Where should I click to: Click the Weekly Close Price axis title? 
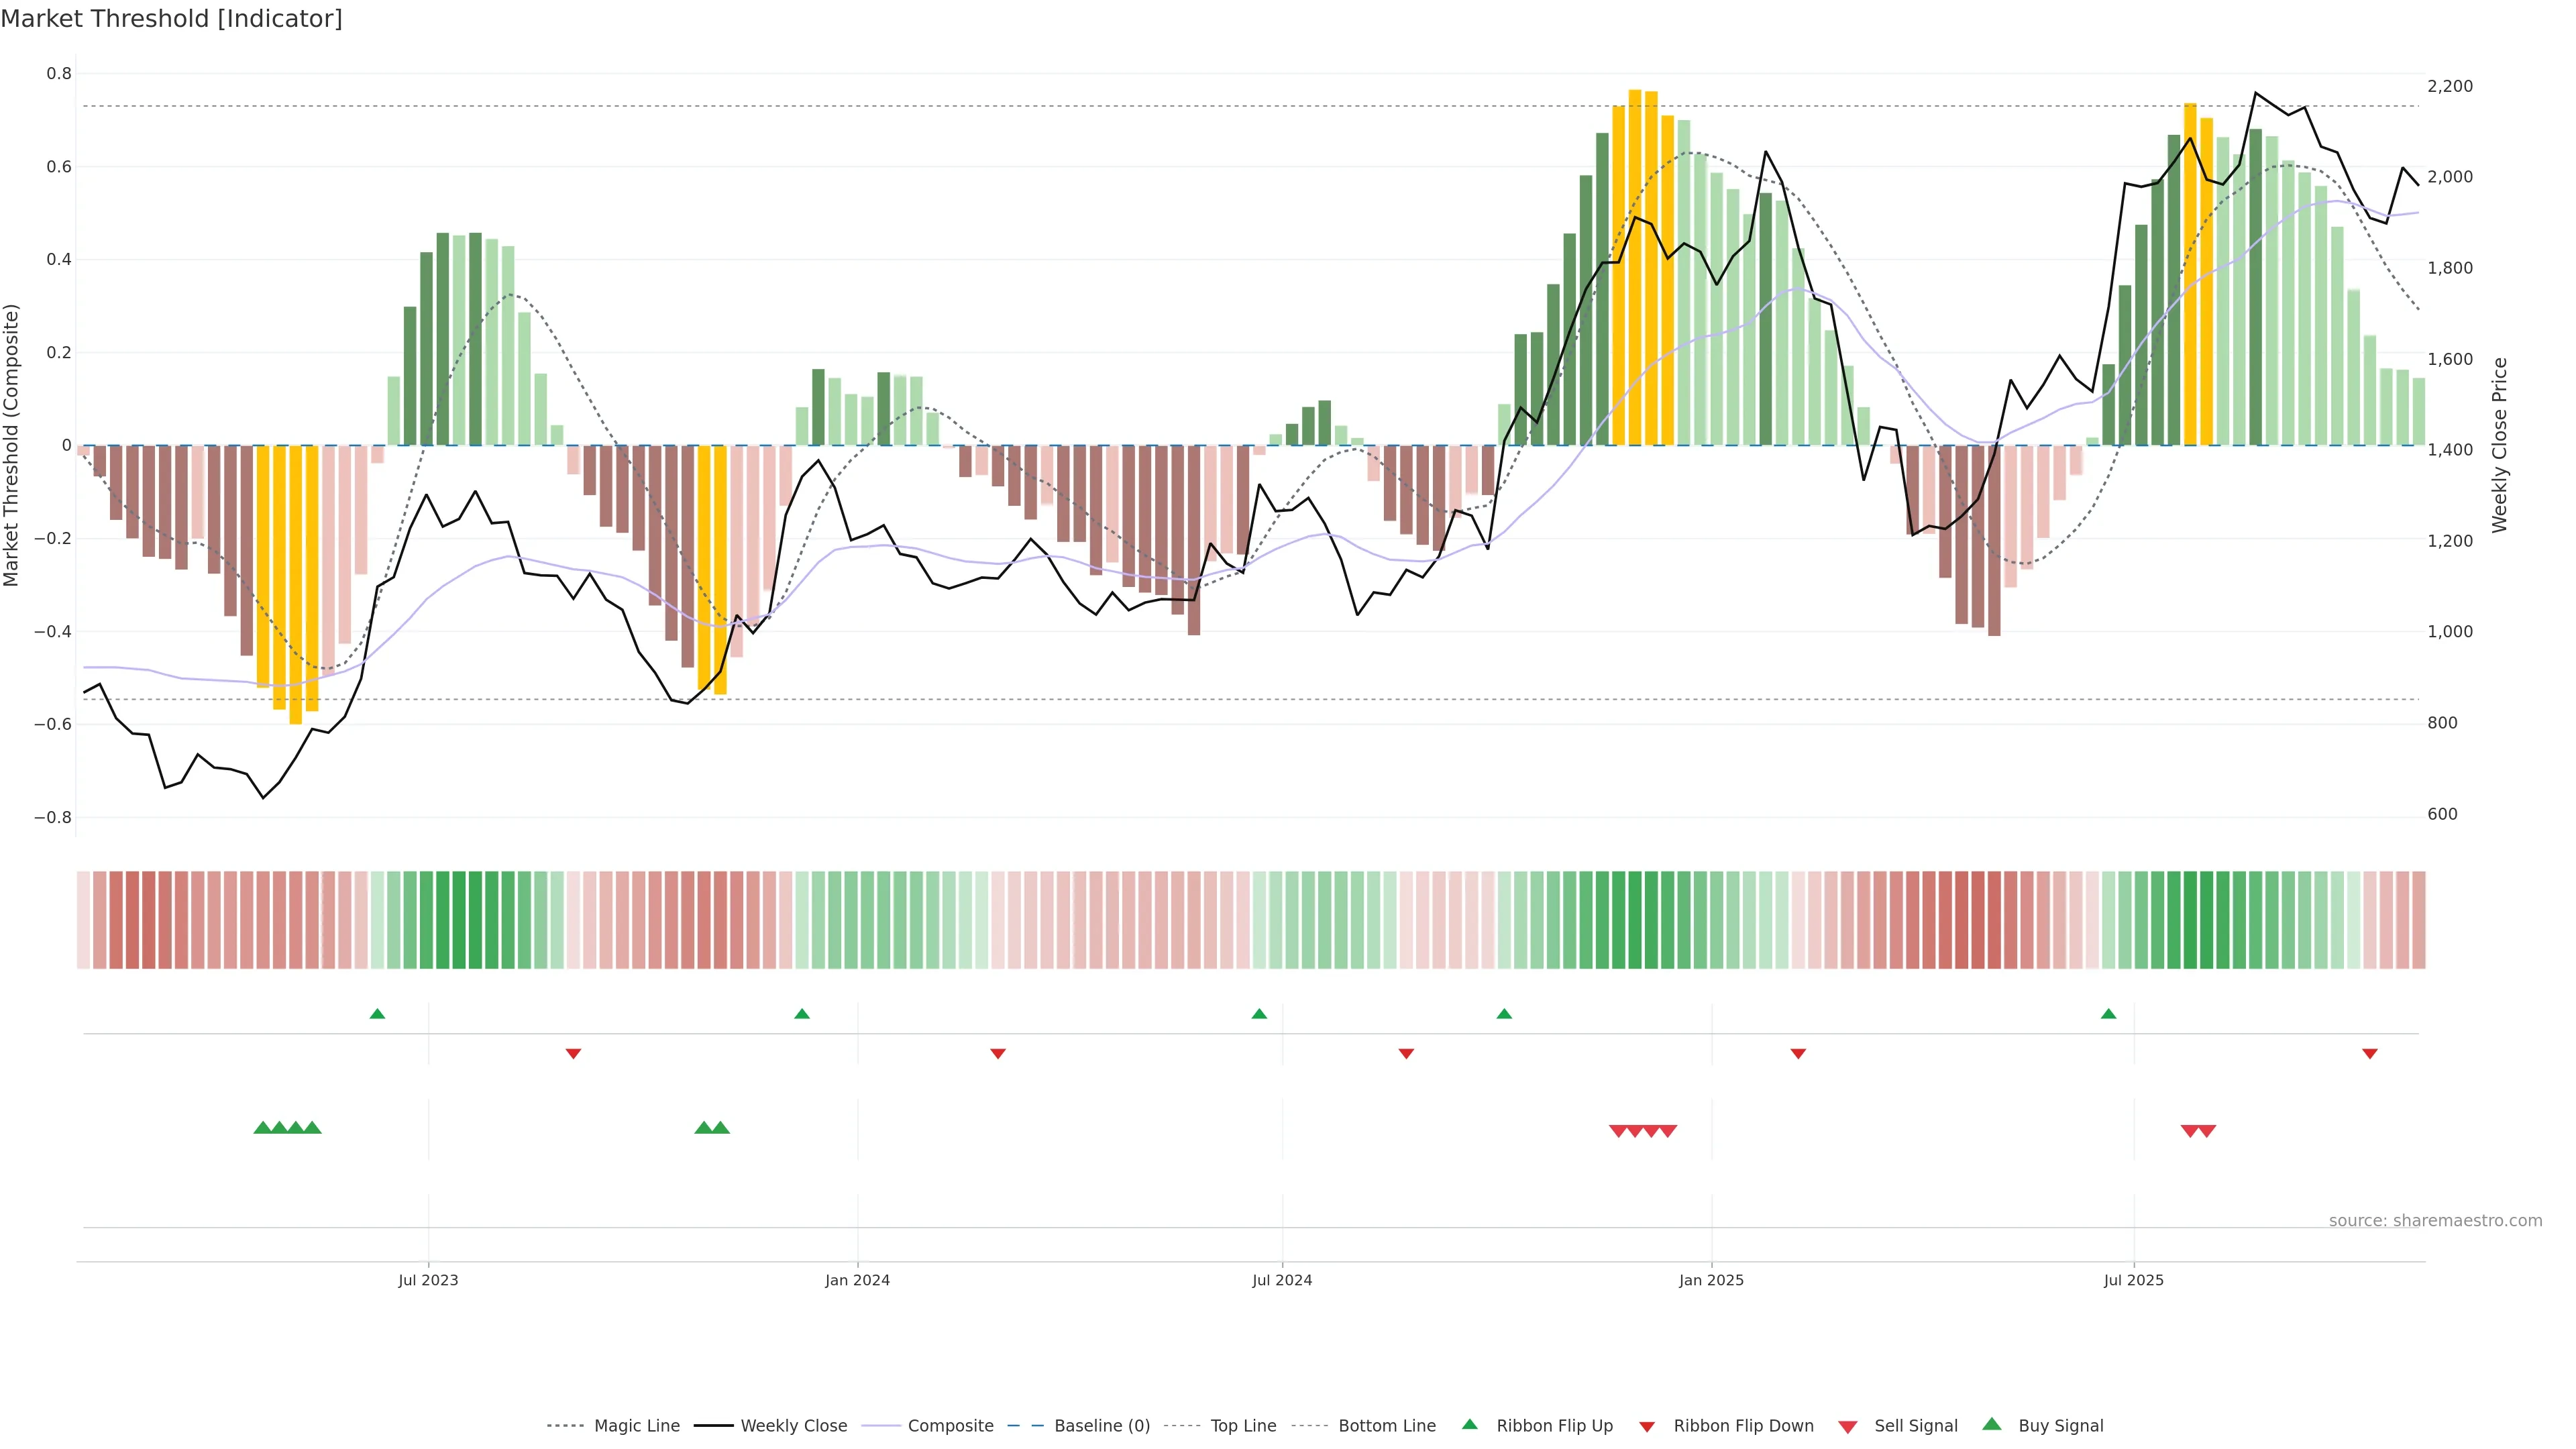2500,445
